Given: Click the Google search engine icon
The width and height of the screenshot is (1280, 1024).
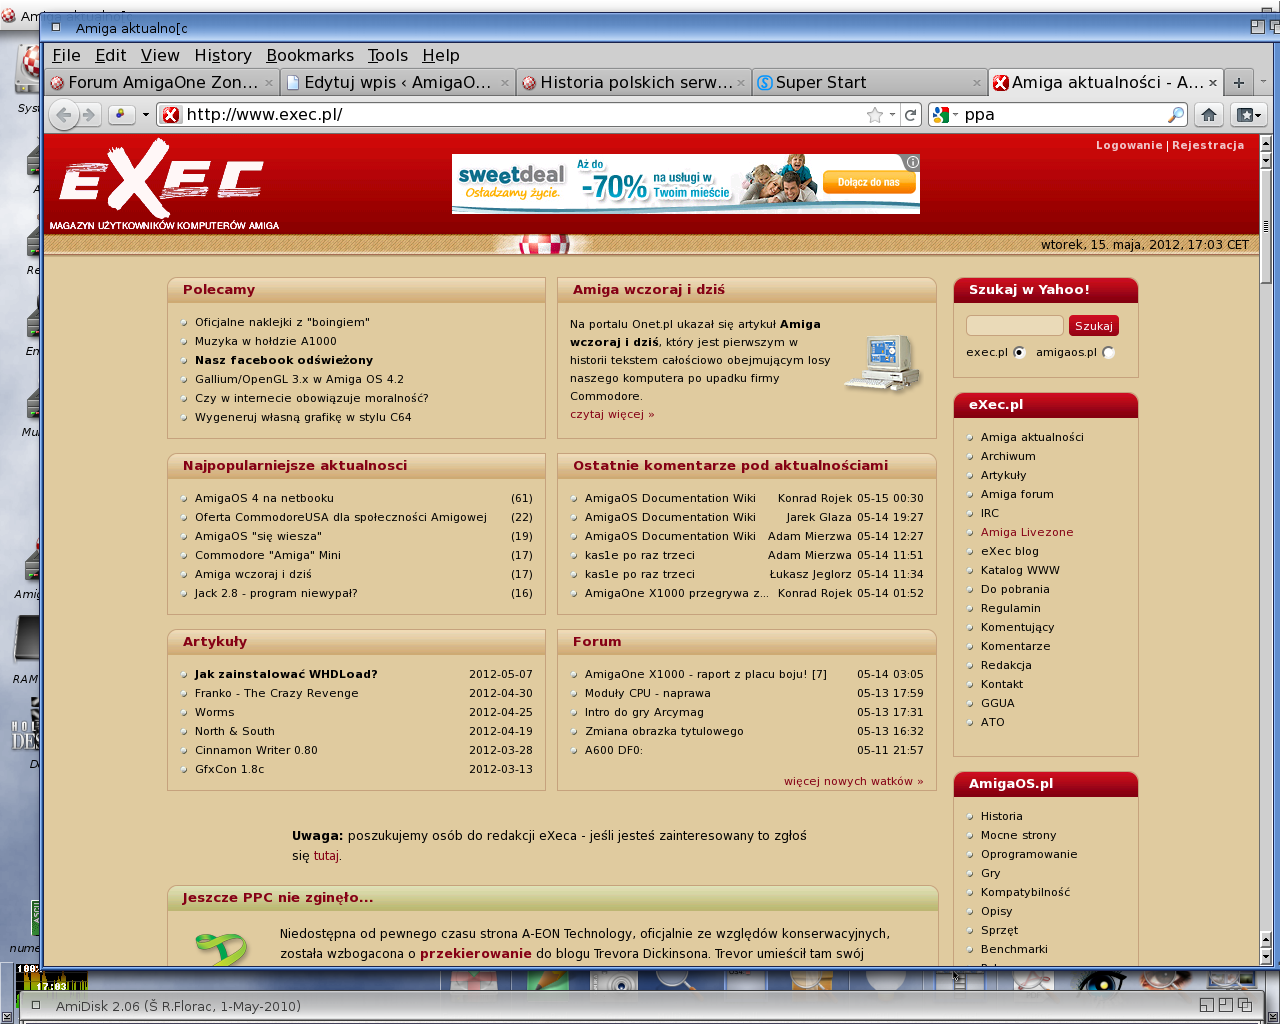Looking at the screenshot, I should 940,115.
